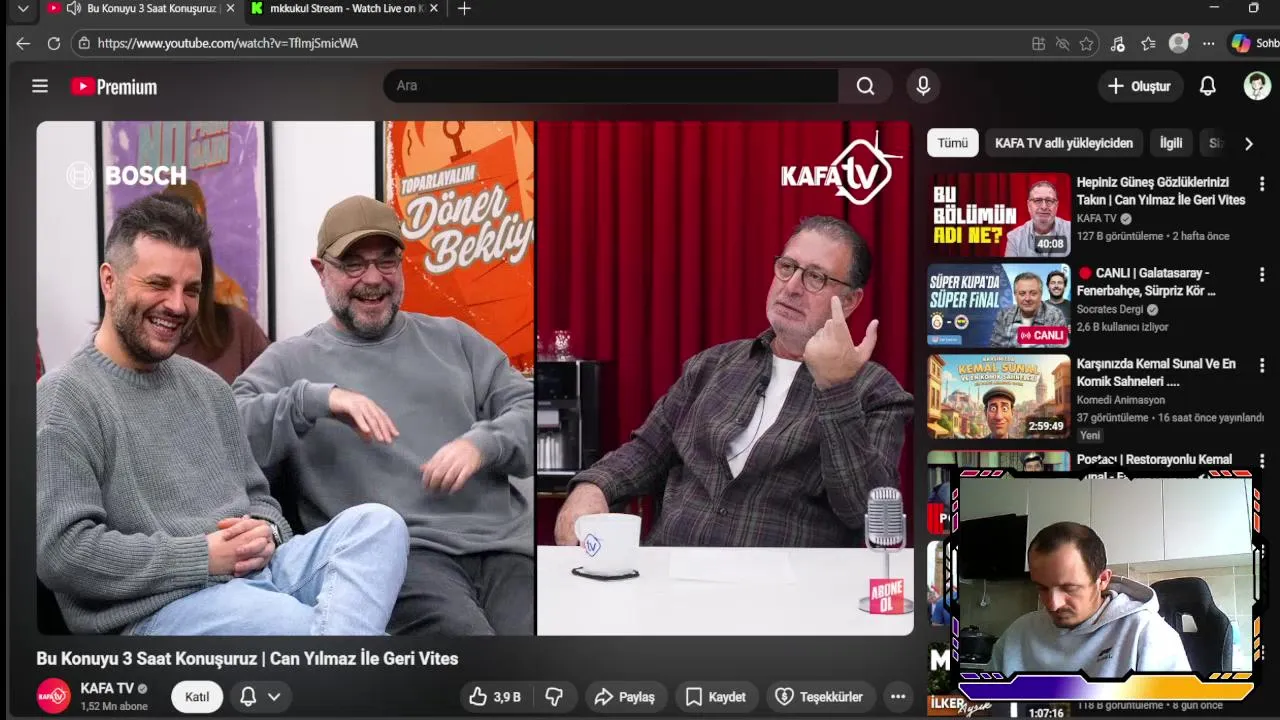Image resolution: width=1280 pixels, height=720 pixels.
Task: Click the Yeni badge on Kemal Sunal video
Action: pos(1090,435)
